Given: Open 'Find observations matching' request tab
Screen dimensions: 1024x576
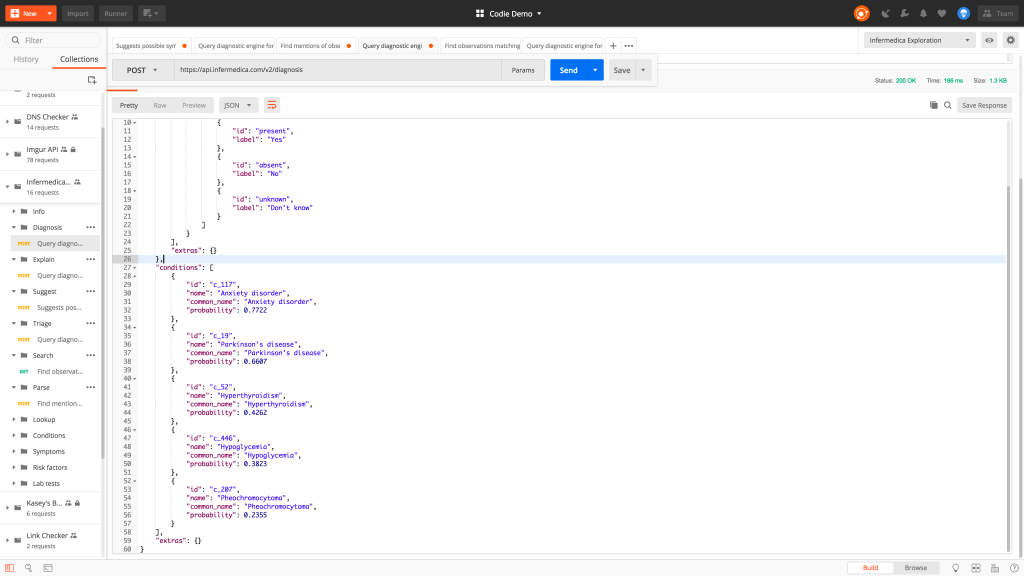Looking at the screenshot, I should point(481,46).
